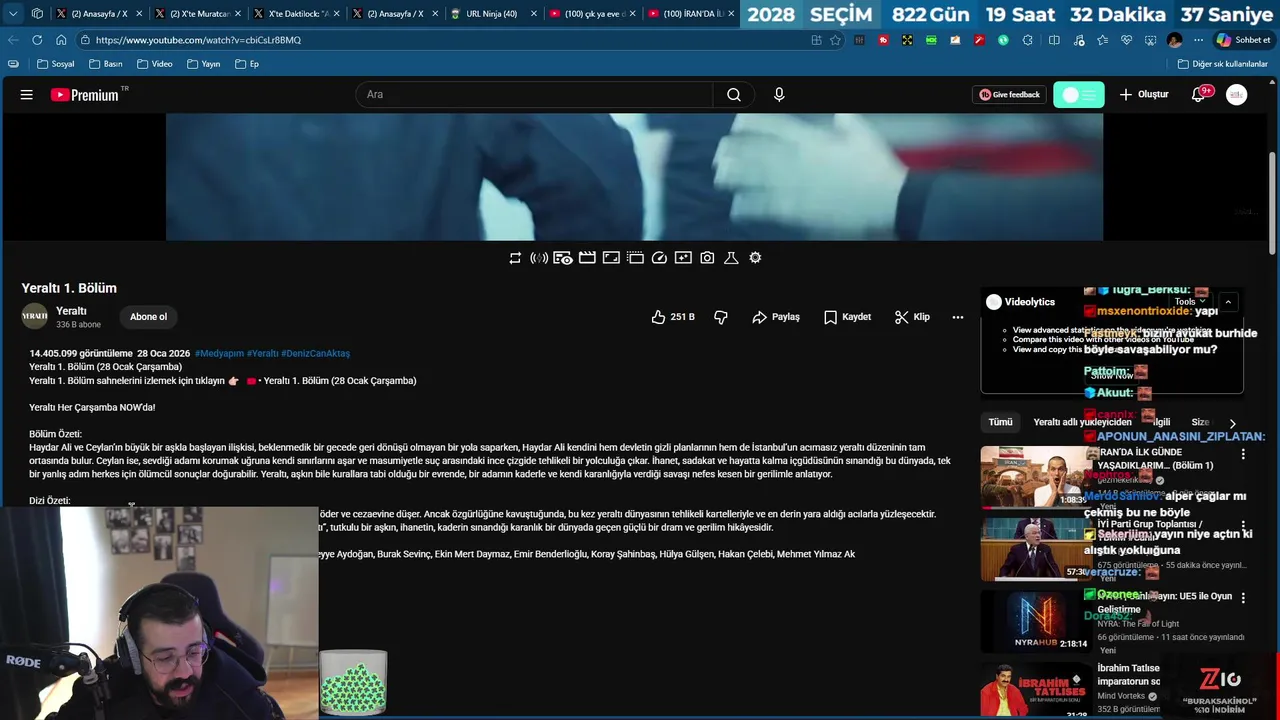Open the notifications bell
The image size is (1280, 720).
tap(1199, 95)
